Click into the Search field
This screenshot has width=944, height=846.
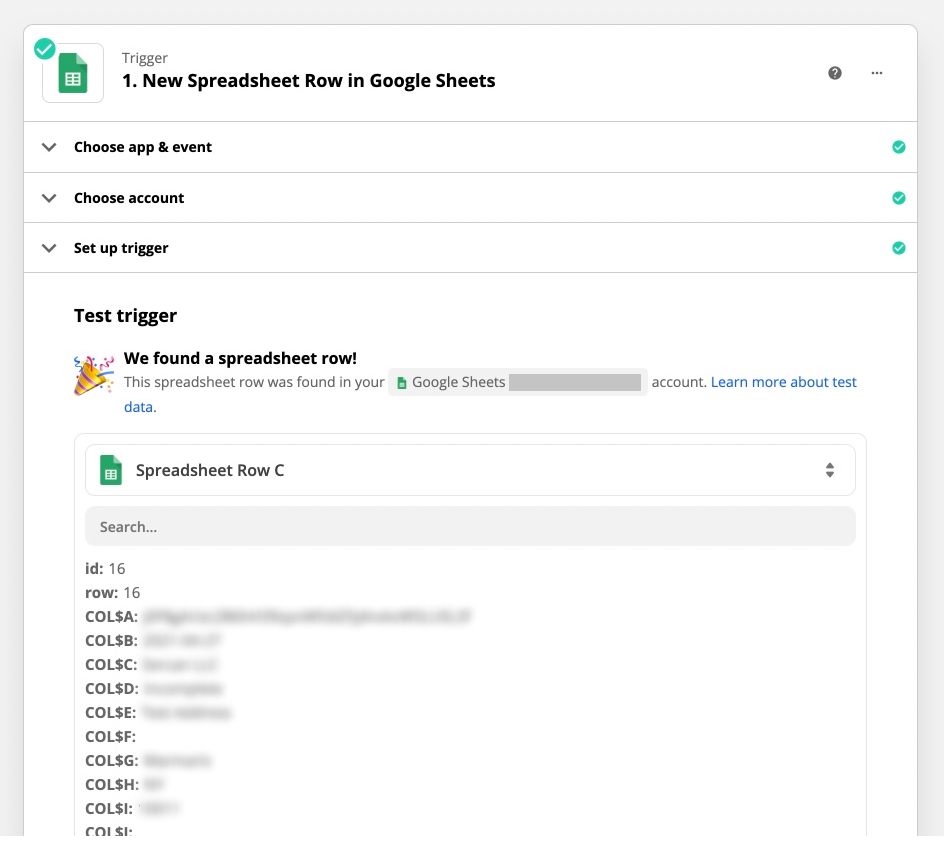click(470, 526)
